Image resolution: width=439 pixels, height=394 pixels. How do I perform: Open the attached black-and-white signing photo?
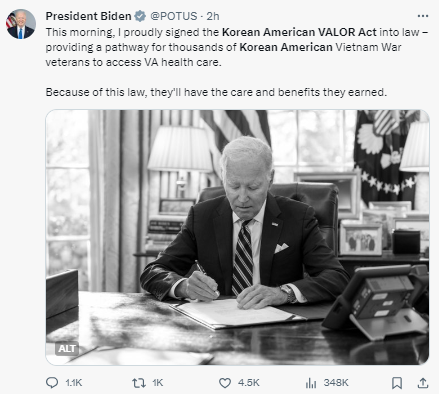pos(237,237)
